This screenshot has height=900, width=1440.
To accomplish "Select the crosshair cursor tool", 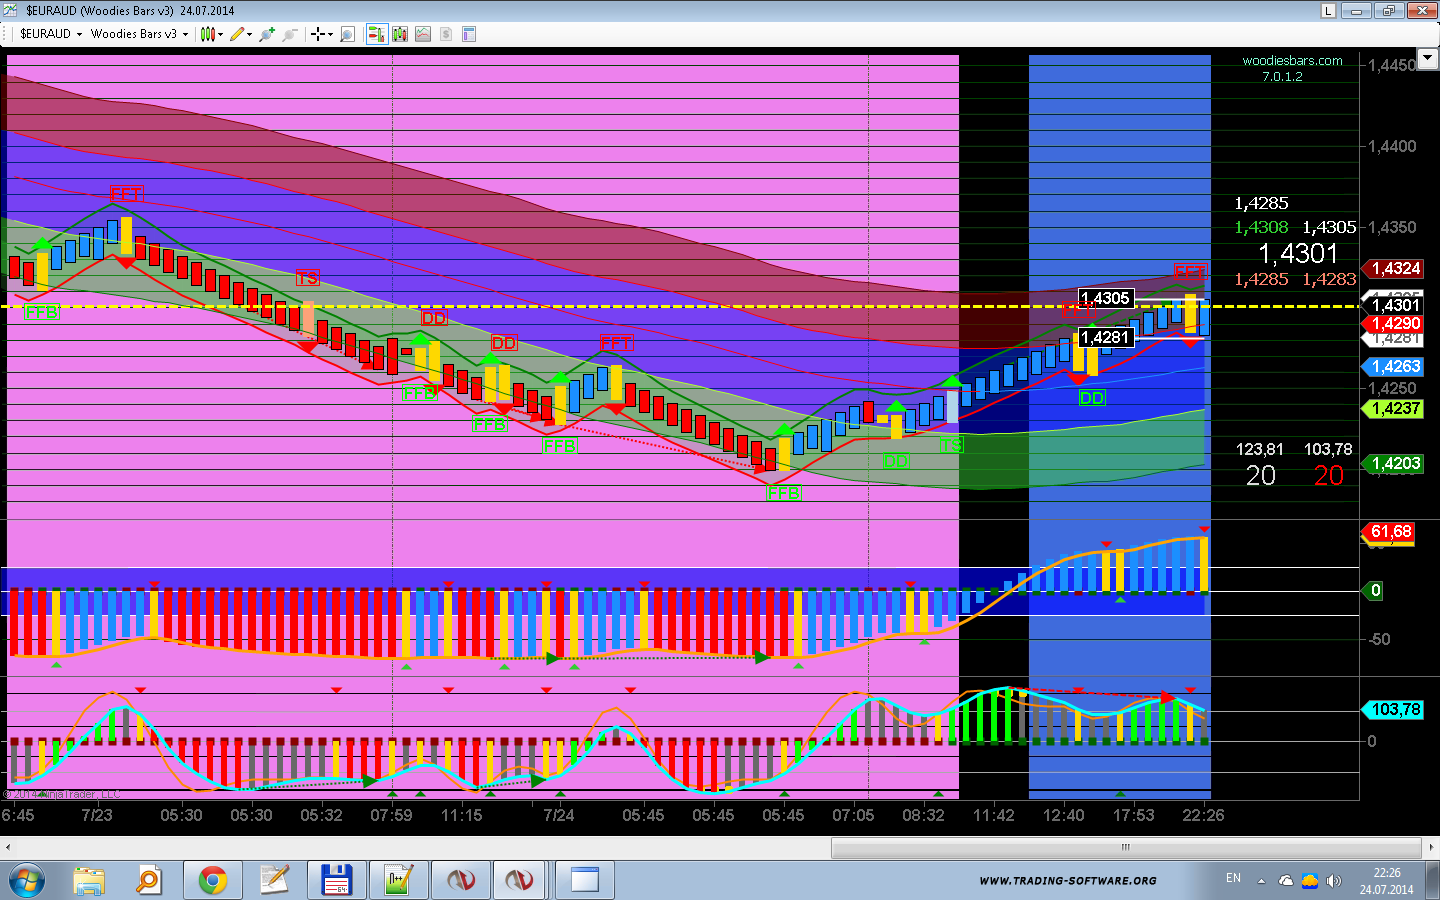I will coord(320,34).
